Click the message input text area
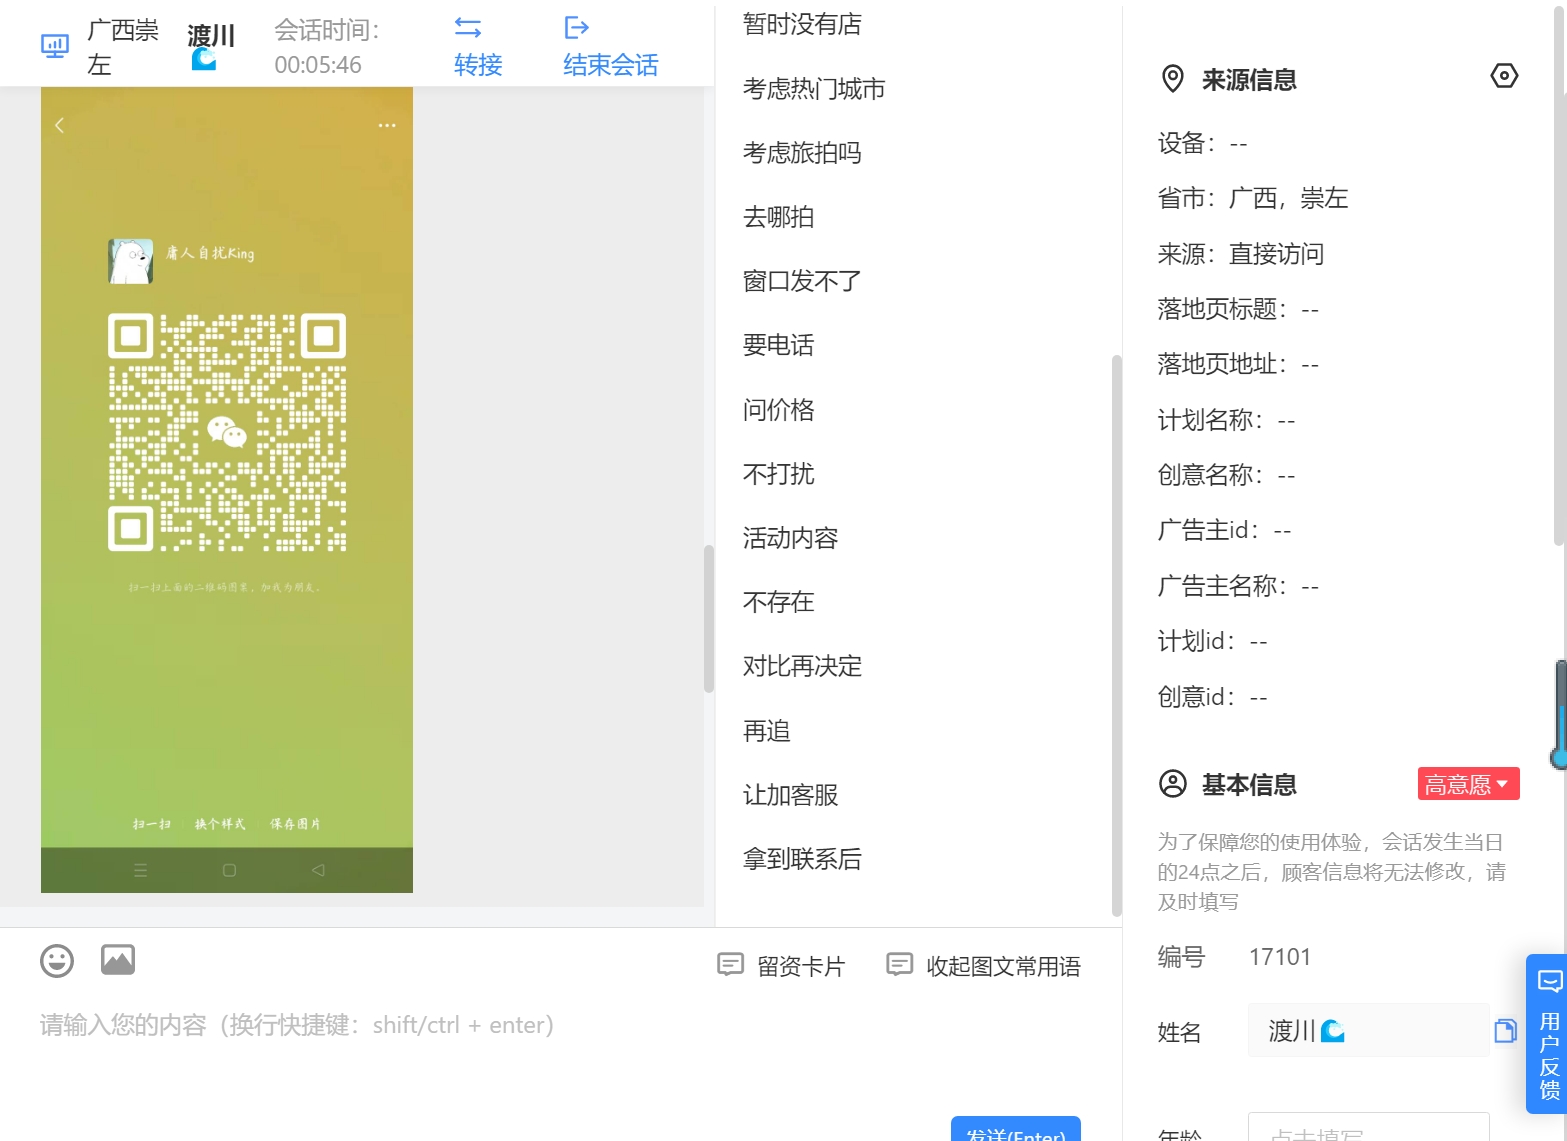 click(560, 1050)
